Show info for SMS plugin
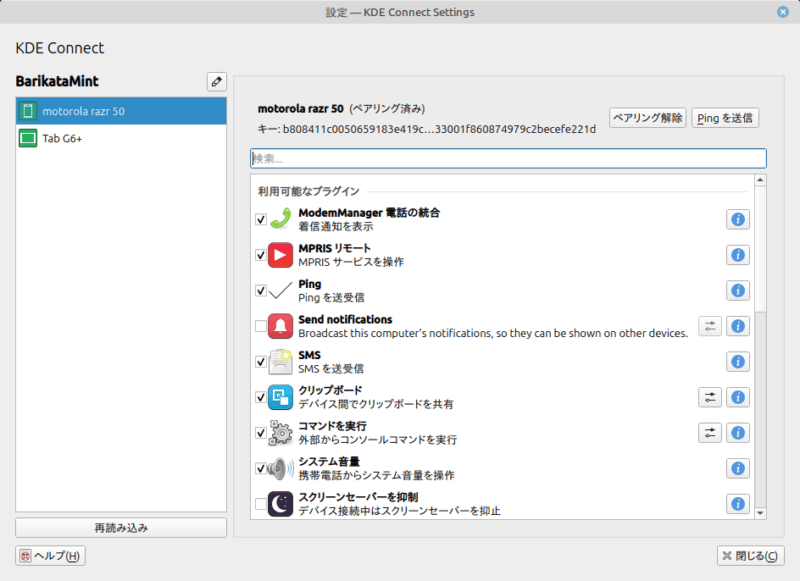The width and height of the screenshot is (800, 581). [x=738, y=361]
